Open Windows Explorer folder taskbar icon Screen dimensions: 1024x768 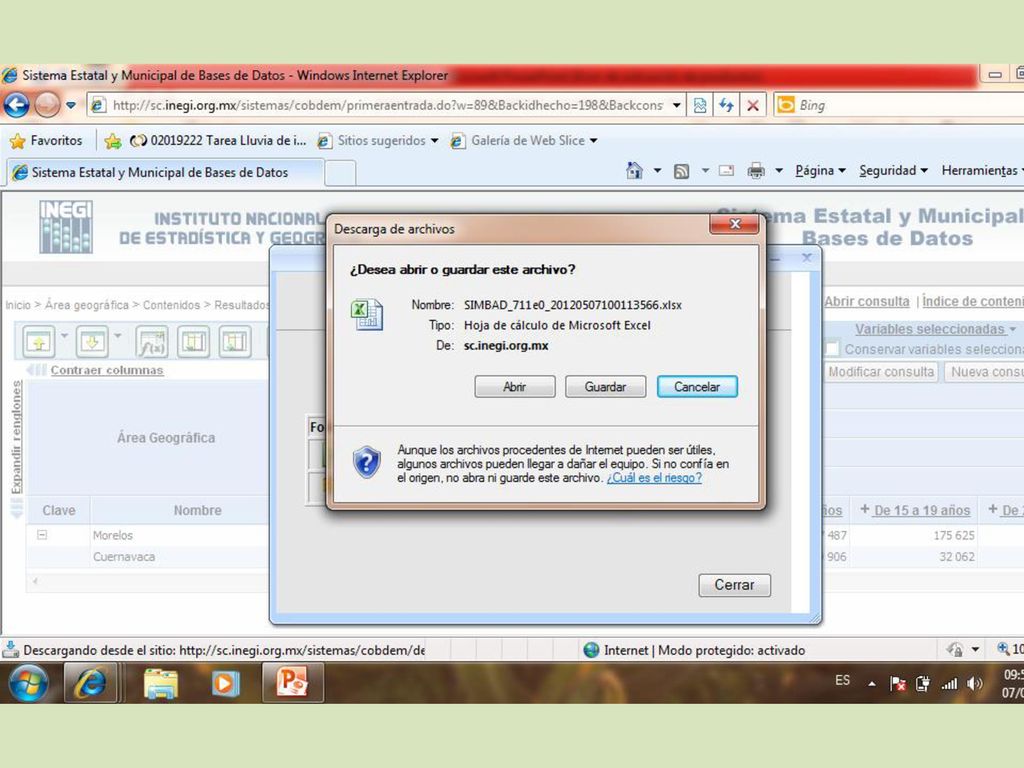(x=161, y=684)
